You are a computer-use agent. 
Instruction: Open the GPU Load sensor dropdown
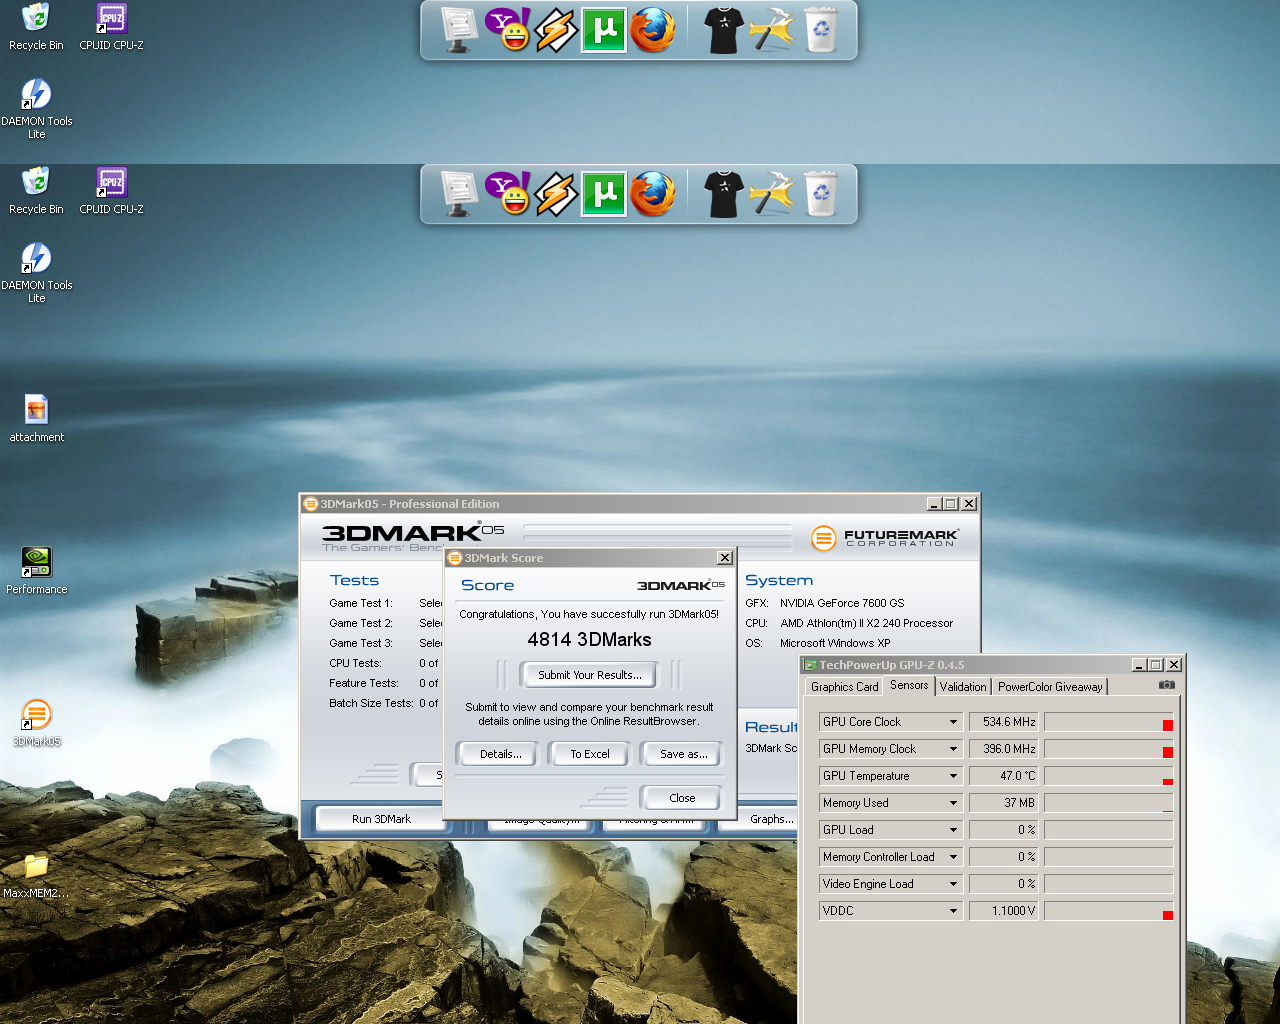pos(953,830)
